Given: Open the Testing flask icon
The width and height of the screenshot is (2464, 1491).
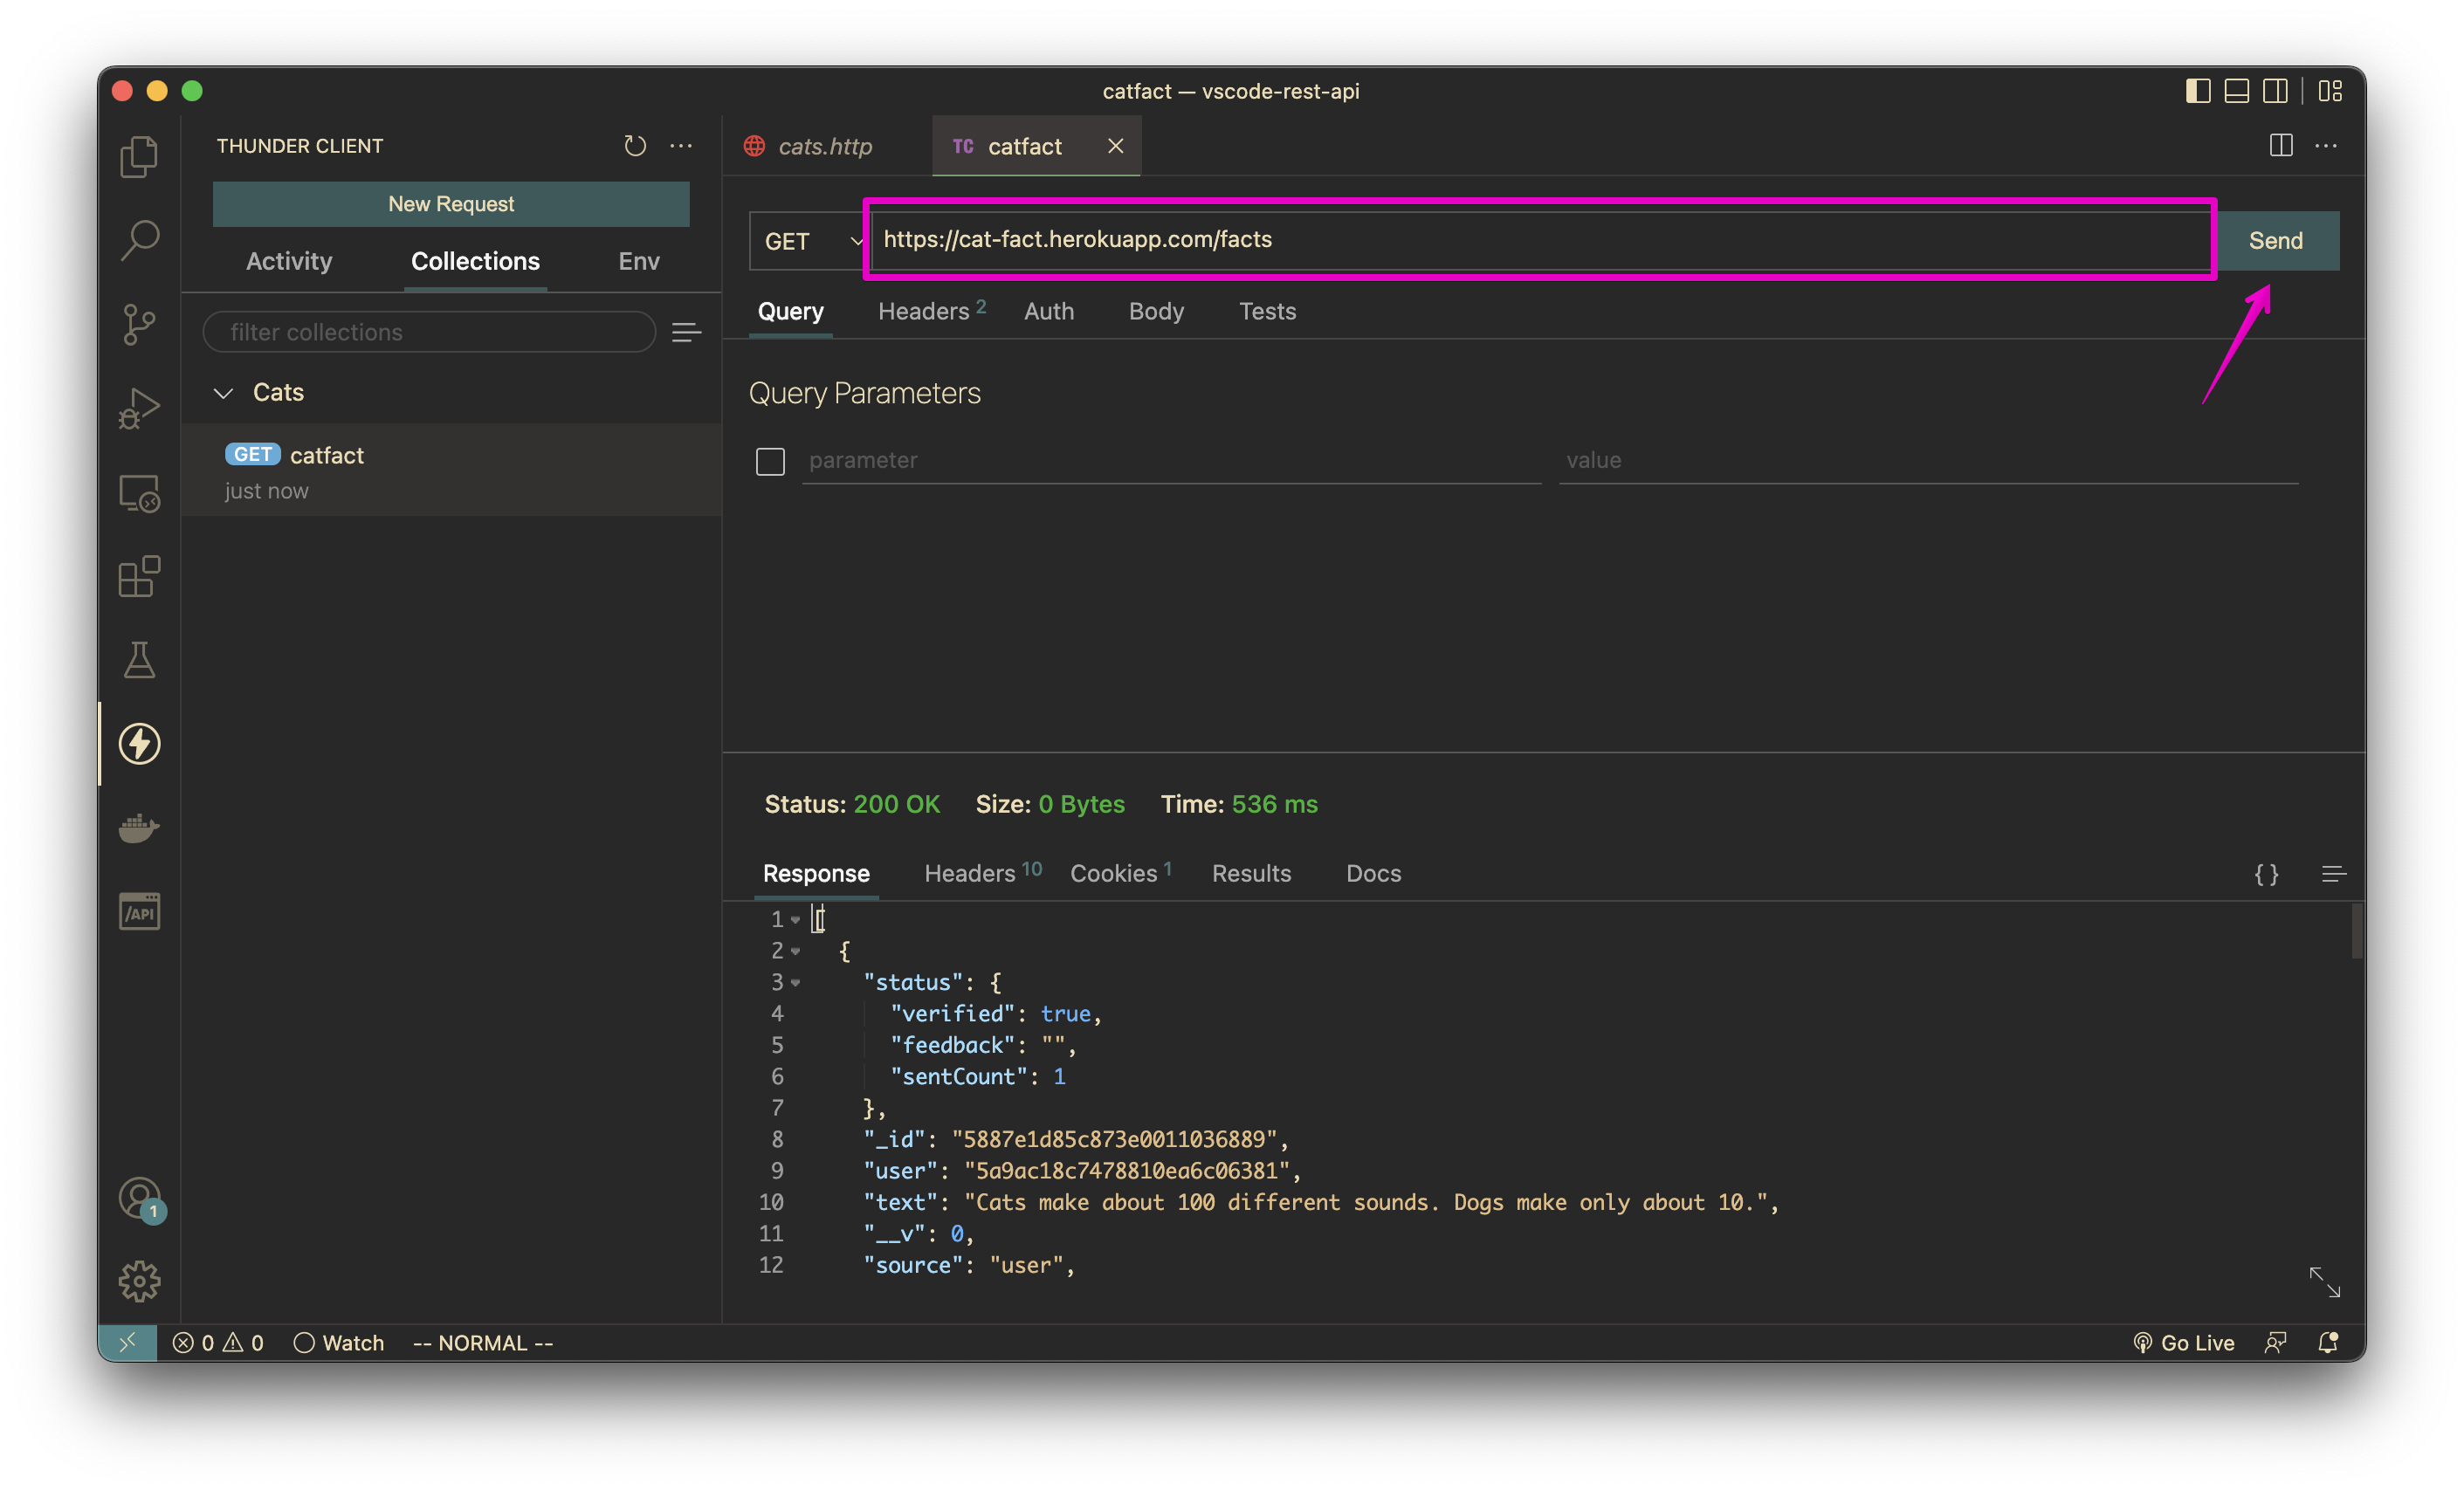Looking at the screenshot, I should pyautogui.click(x=139, y=660).
